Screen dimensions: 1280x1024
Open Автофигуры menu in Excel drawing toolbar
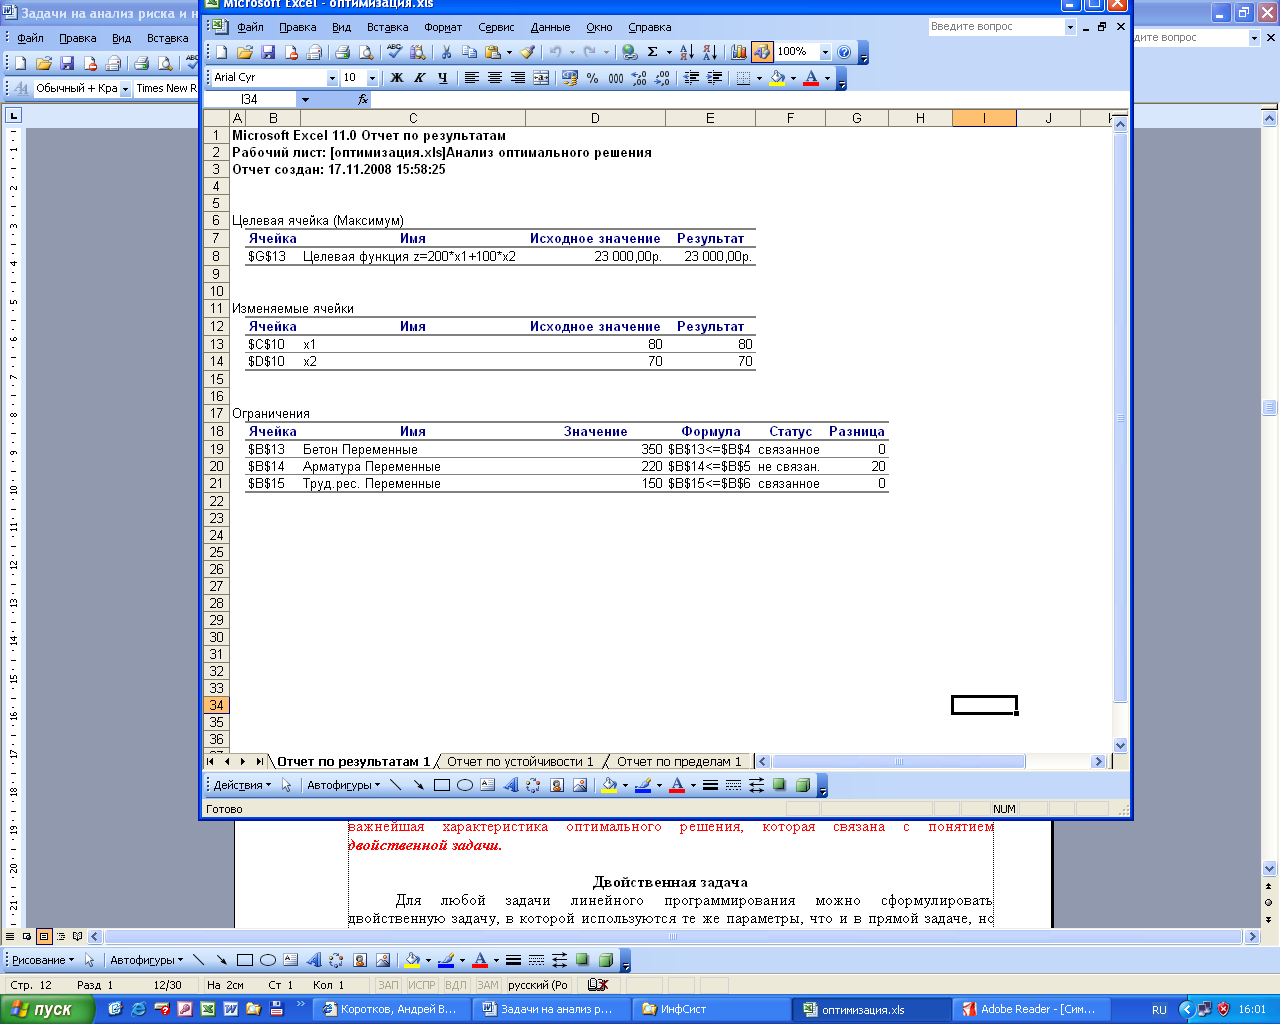click(344, 785)
